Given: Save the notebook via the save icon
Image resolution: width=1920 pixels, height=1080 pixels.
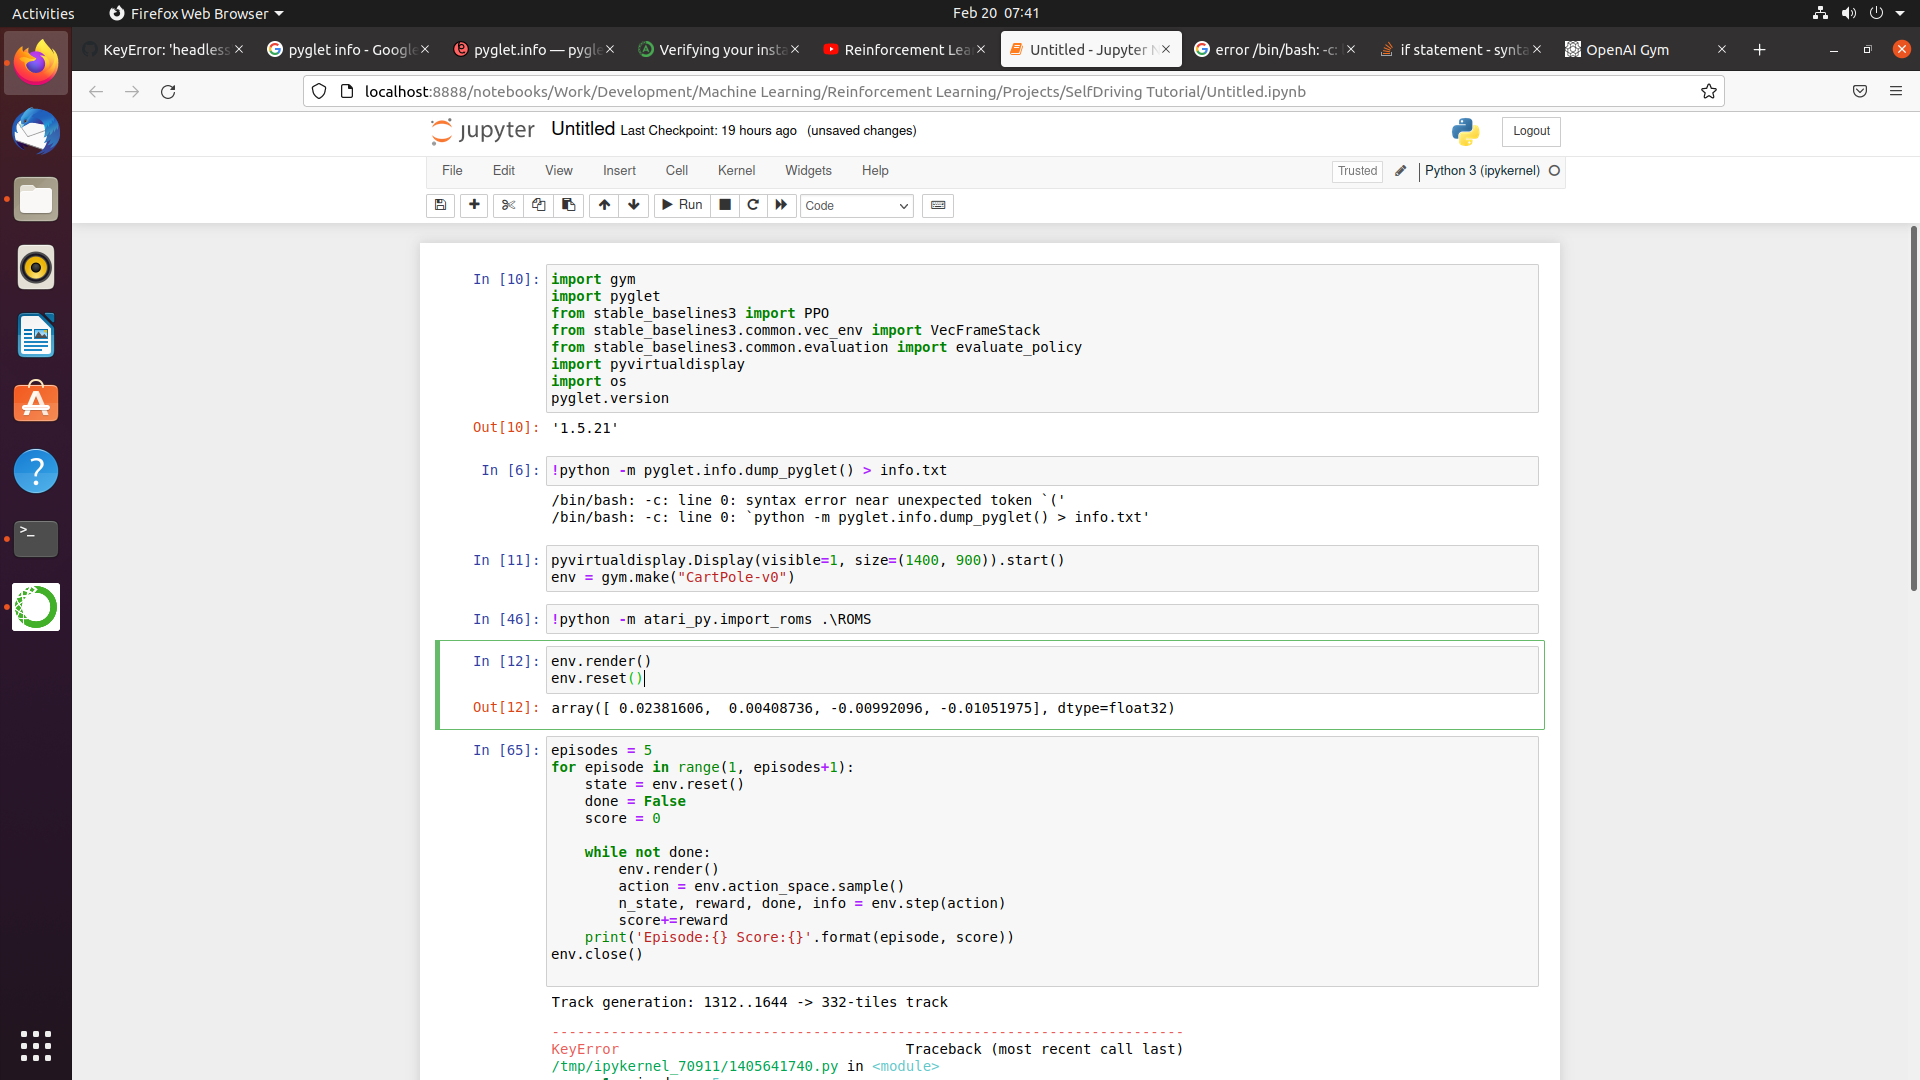Looking at the screenshot, I should pyautogui.click(x=440, y=205).
